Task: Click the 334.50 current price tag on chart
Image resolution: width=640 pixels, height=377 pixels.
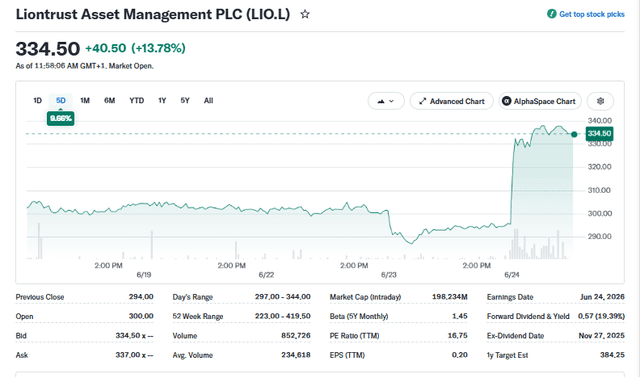Action: 599,133
